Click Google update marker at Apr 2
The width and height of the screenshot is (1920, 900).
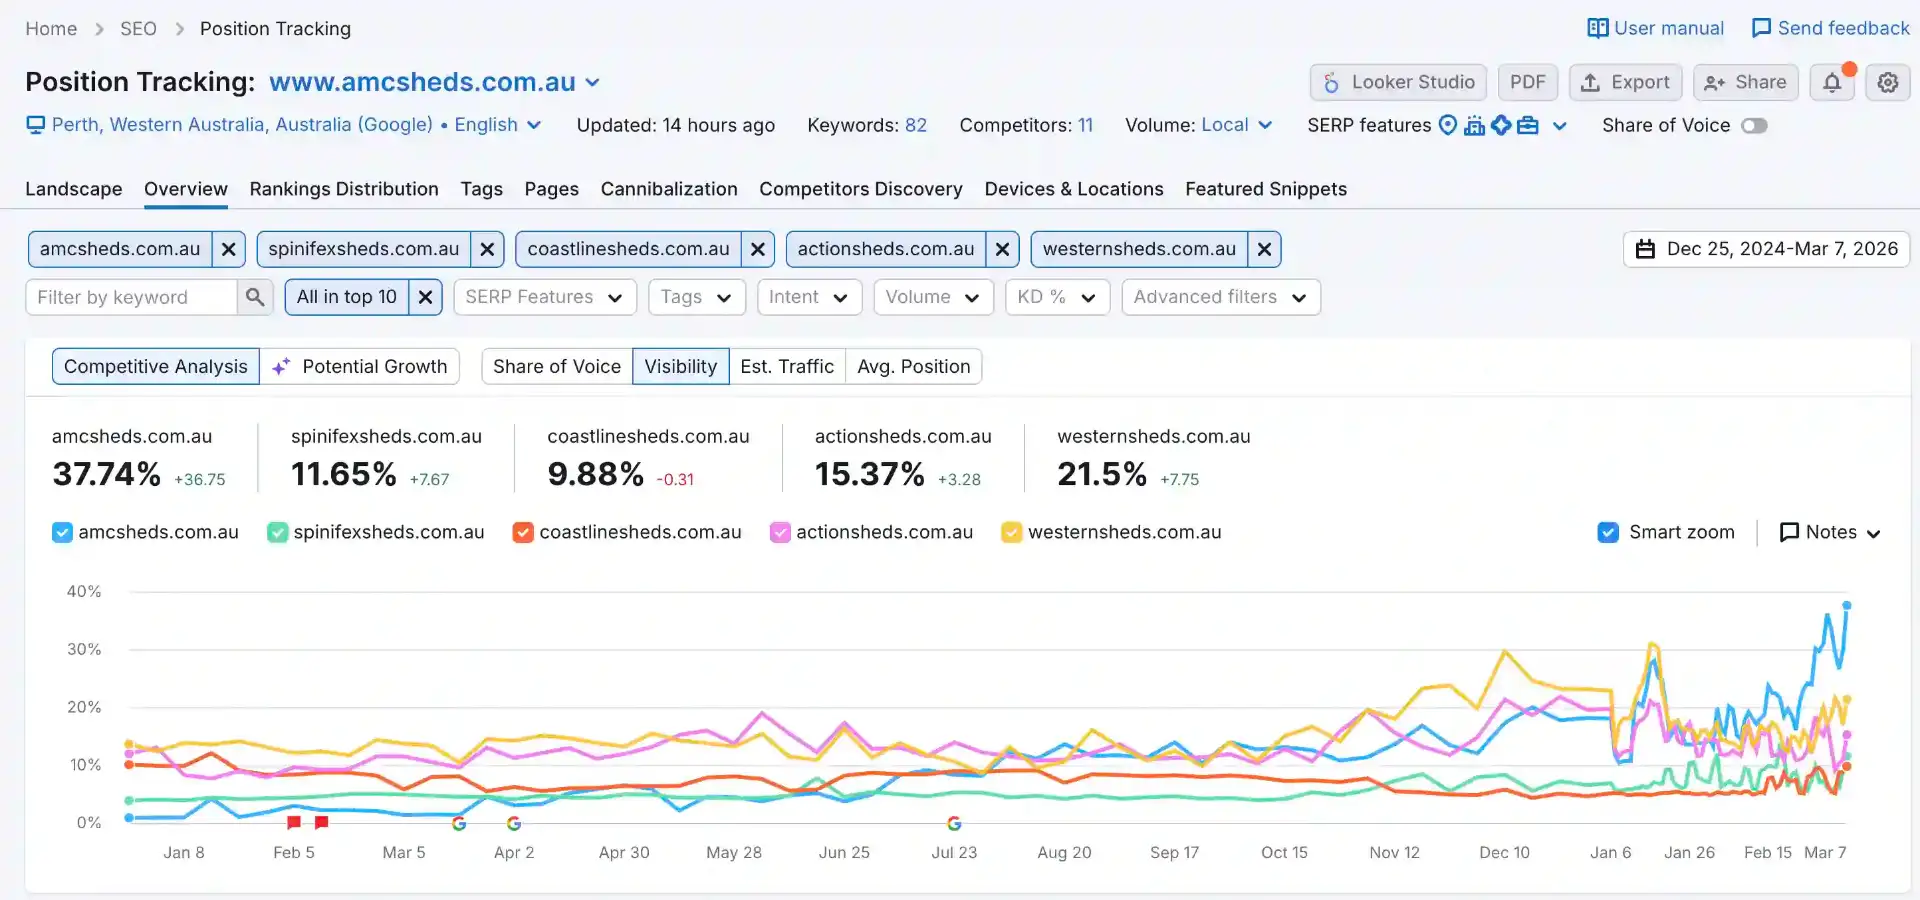tap(514, 823)
